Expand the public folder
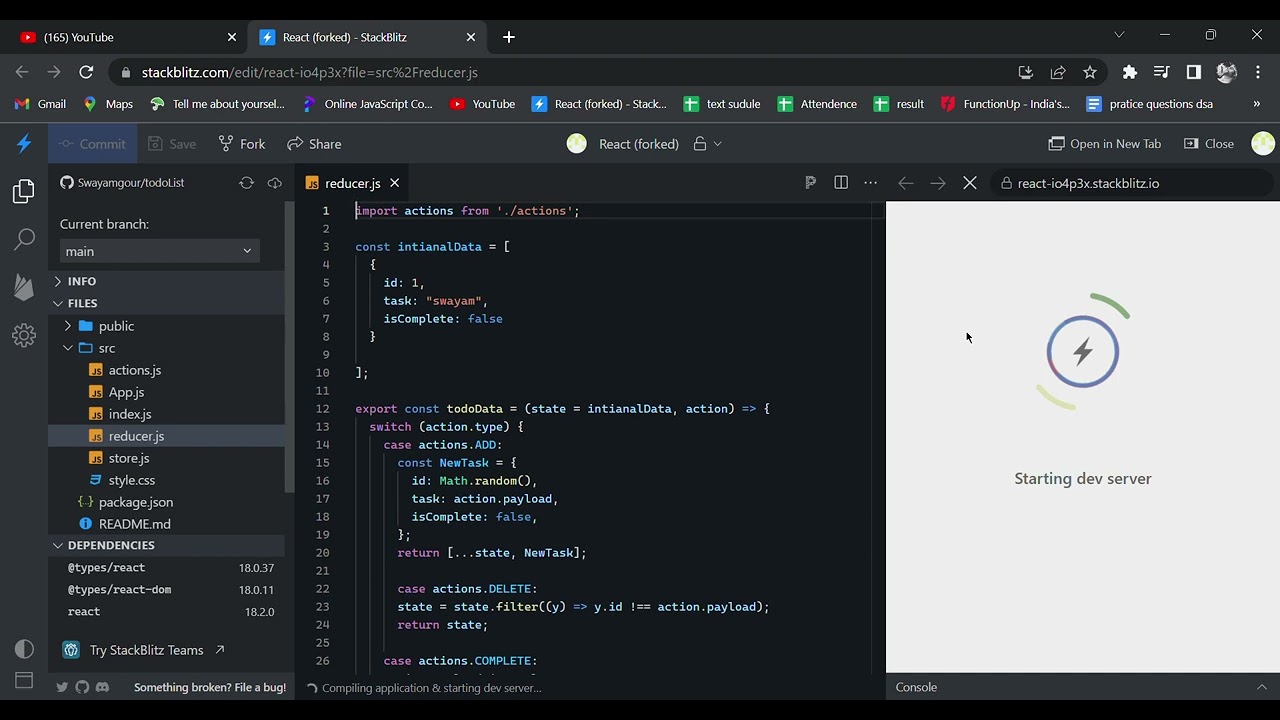The width and height of the screenshot is (1280, 720). (166, 326)
